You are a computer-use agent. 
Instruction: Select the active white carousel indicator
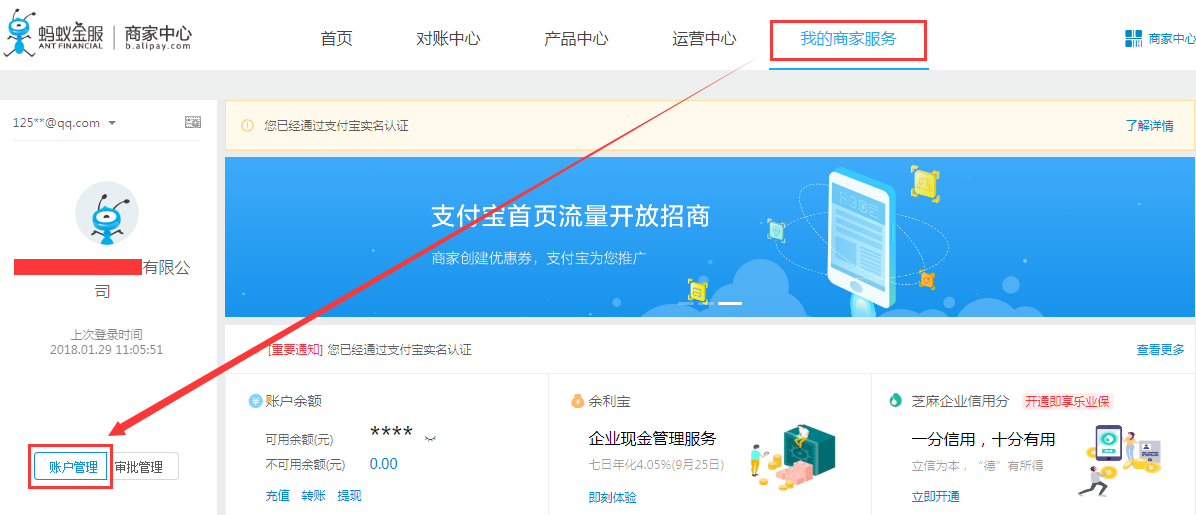[x=730, y=304]
